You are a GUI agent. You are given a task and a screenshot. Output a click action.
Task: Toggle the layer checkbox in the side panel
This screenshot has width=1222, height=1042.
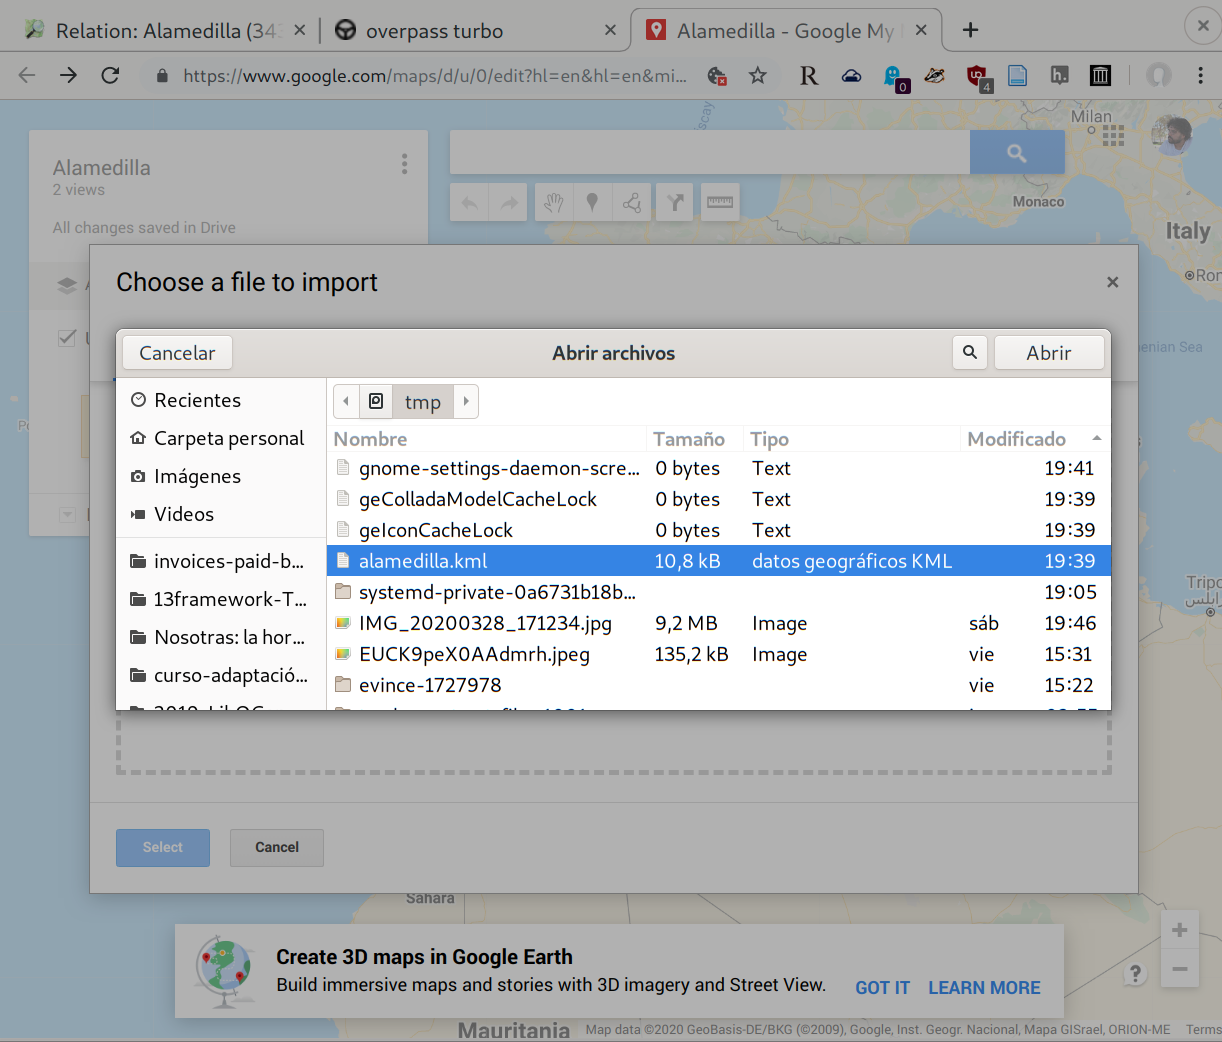pyautogui.click(x=67, y=337)
